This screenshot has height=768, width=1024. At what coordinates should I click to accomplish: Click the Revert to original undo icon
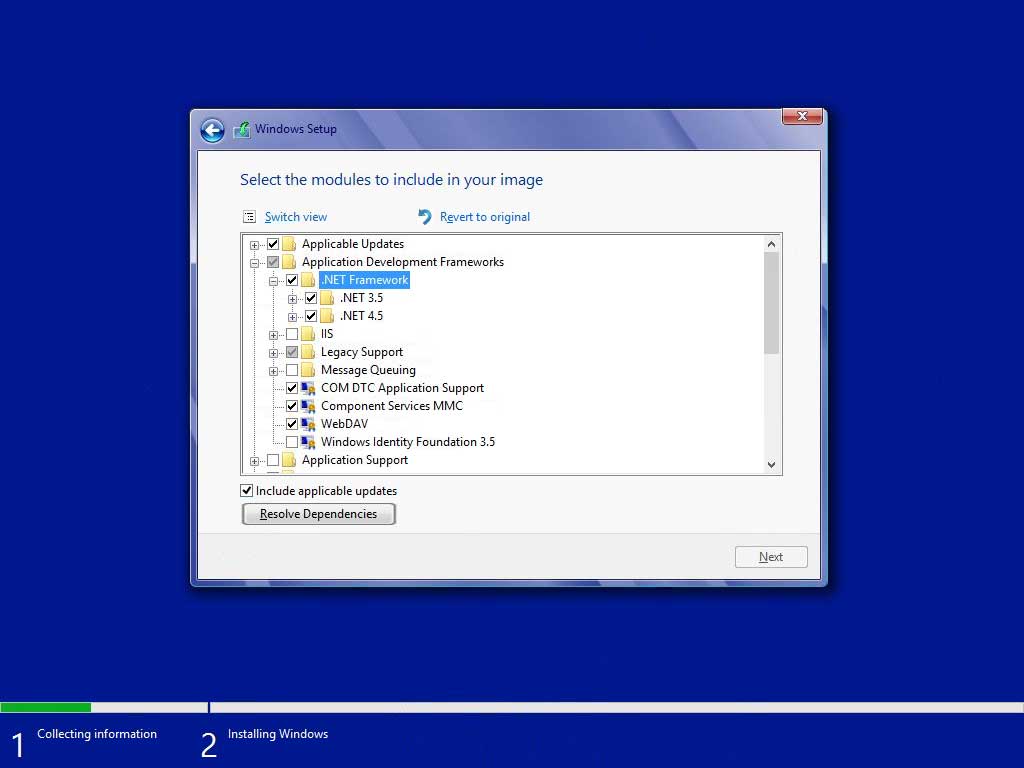425,217
